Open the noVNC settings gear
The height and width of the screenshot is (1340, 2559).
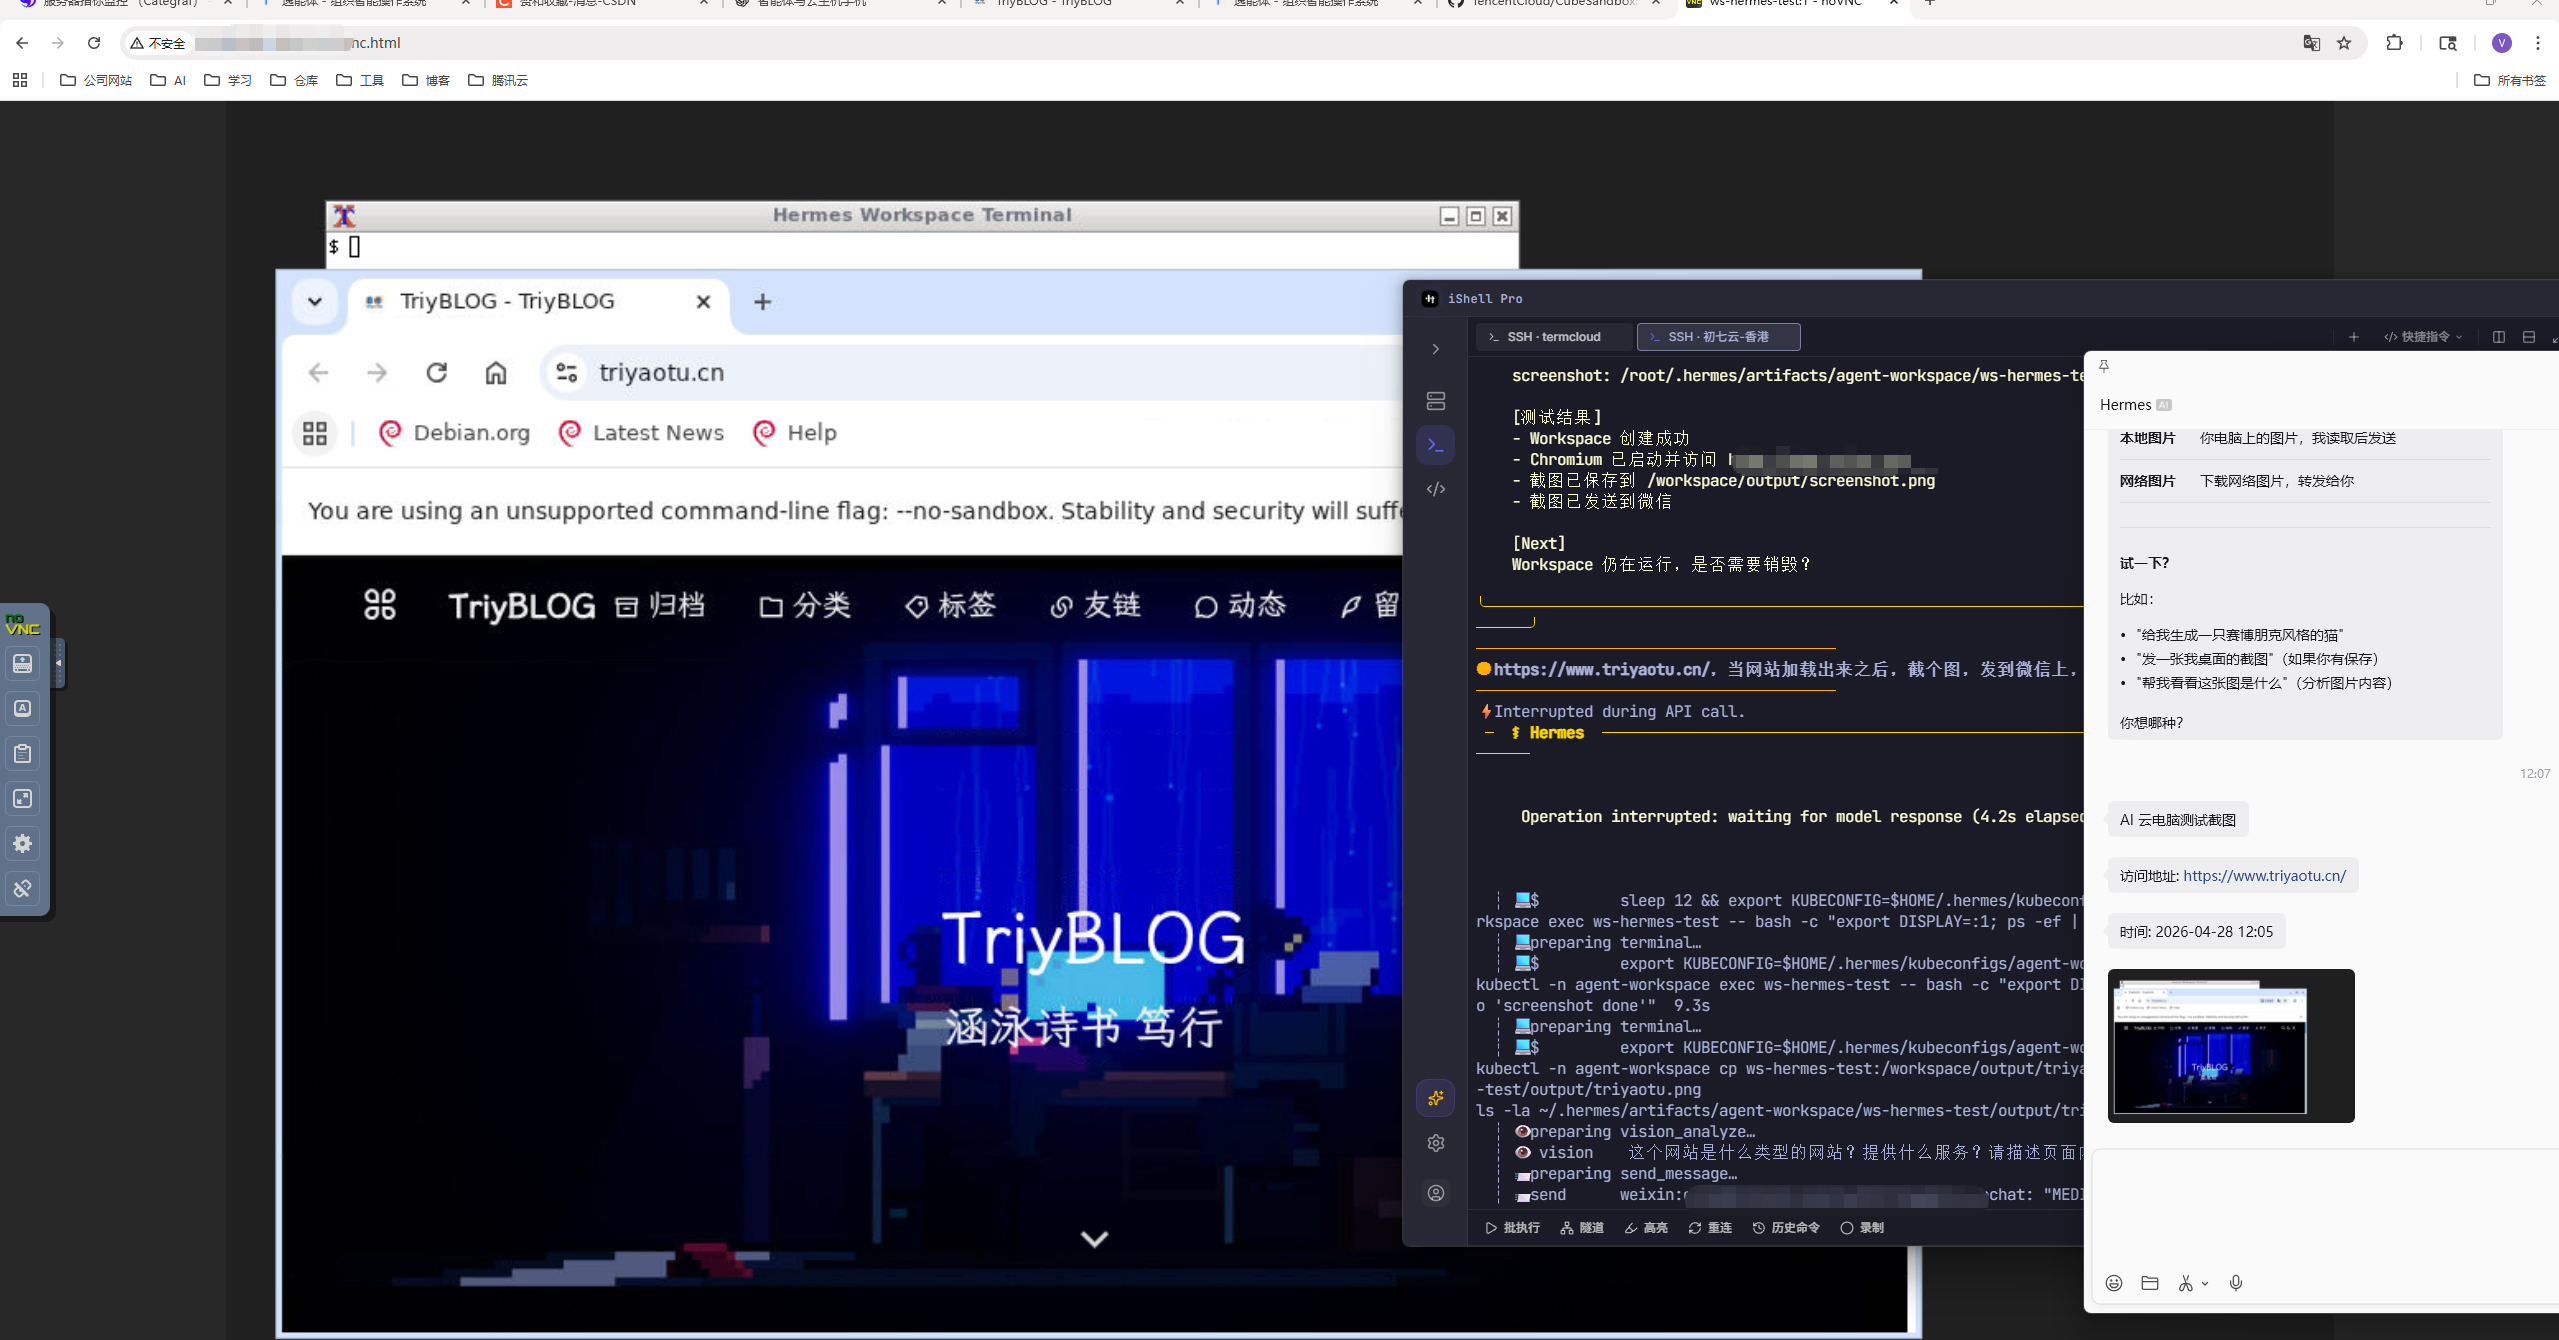click(22, 843)
